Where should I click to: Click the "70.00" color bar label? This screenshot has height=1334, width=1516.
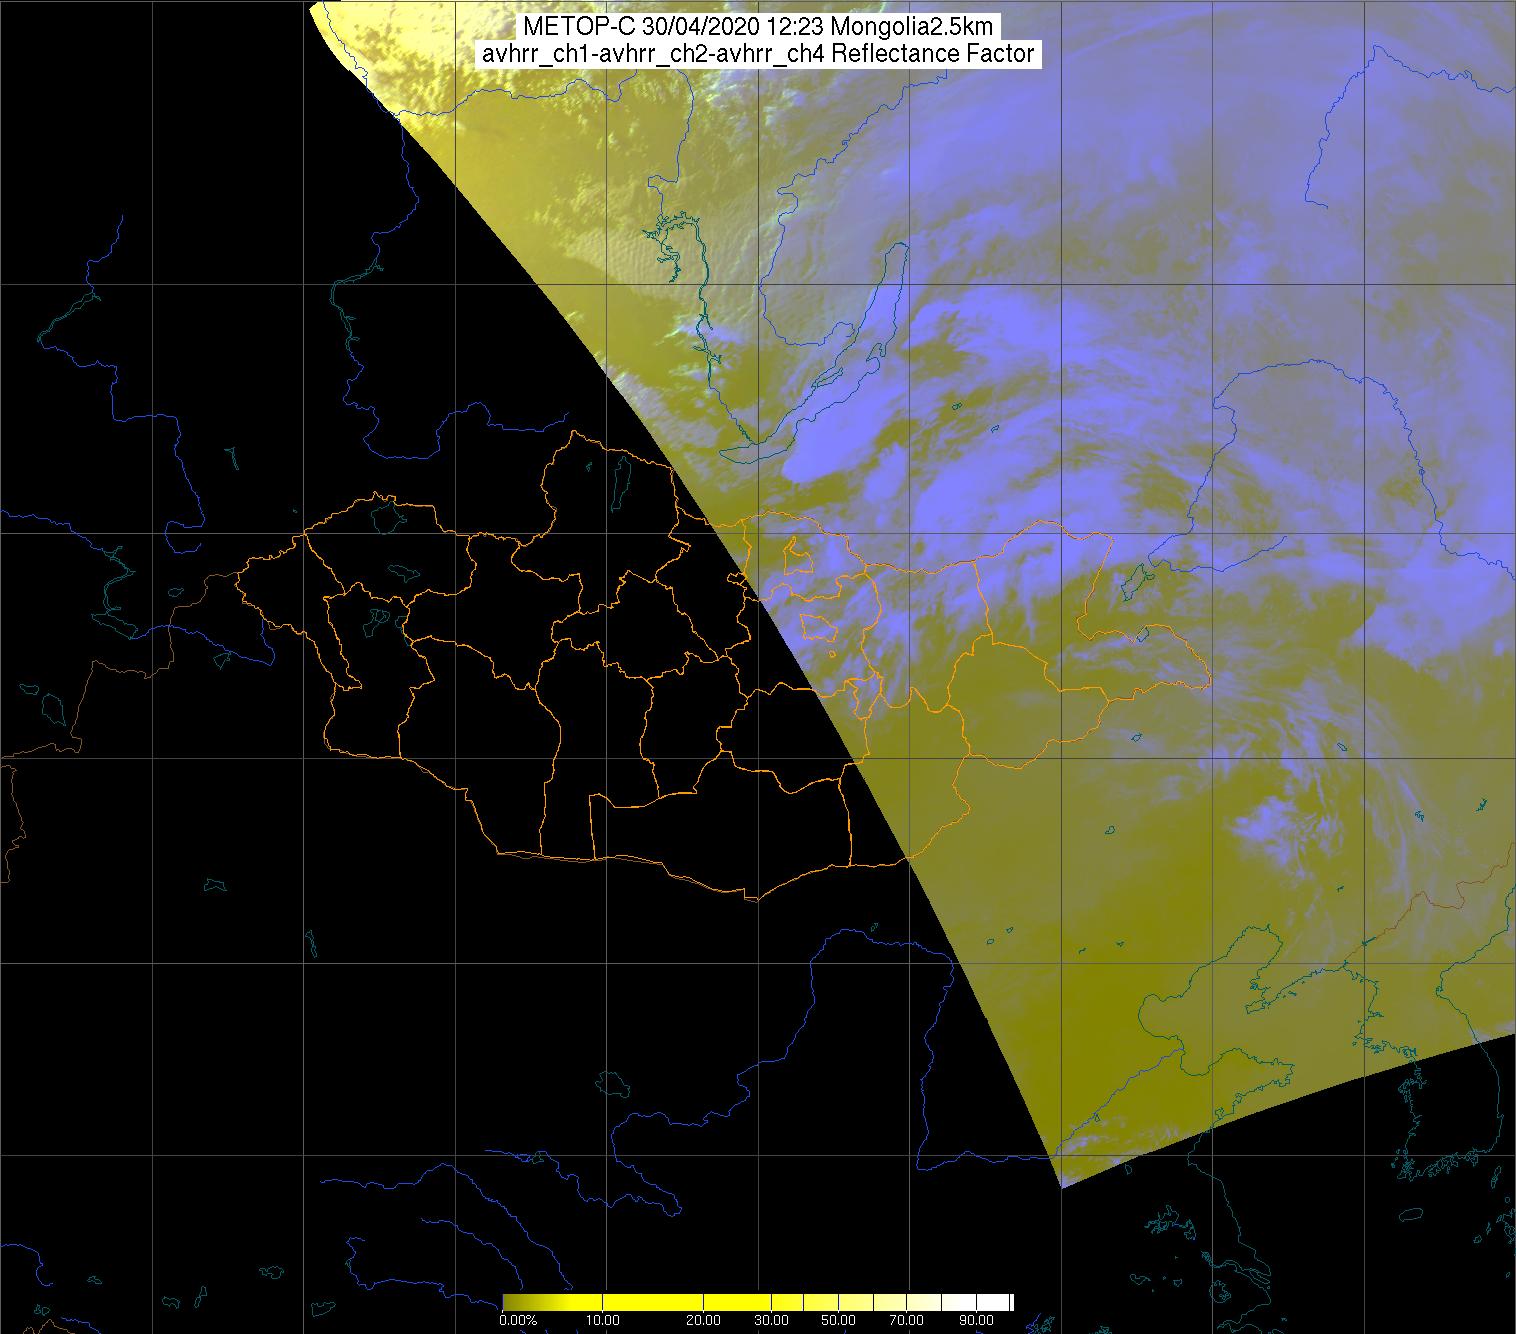pyautogui.click(x=907, y=1320)
